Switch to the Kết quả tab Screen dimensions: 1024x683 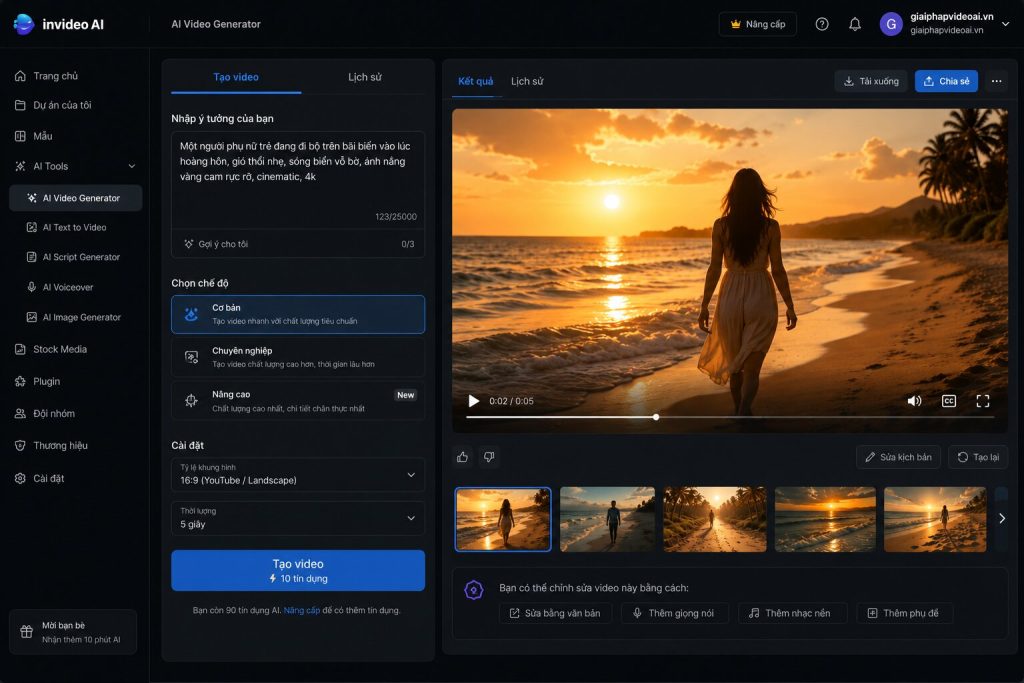click(x=475, y=81)
